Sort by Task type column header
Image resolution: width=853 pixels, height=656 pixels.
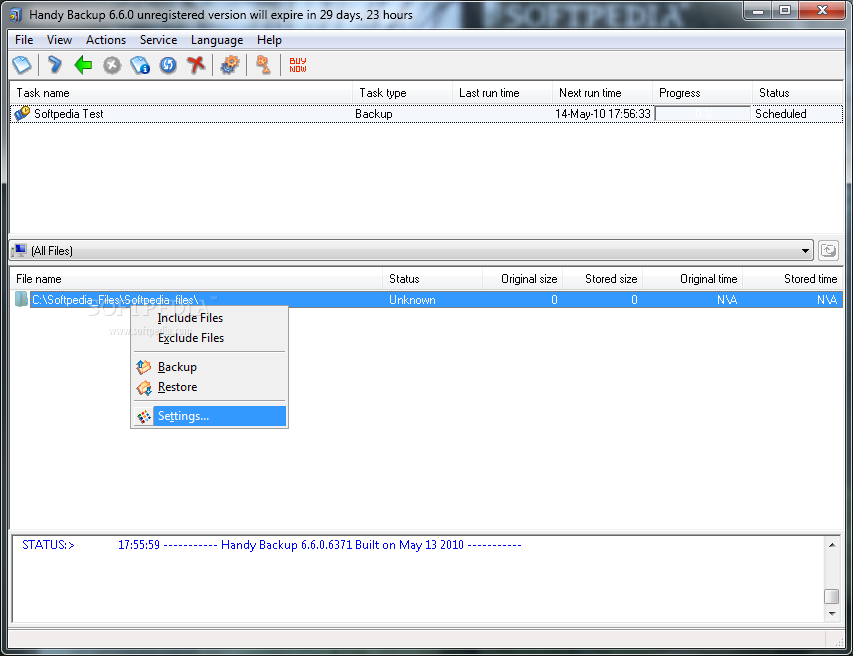click(403, 93)
